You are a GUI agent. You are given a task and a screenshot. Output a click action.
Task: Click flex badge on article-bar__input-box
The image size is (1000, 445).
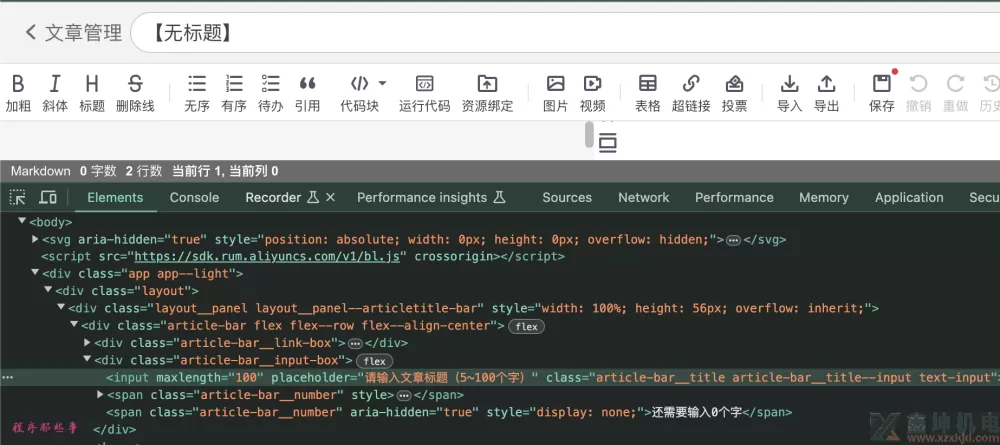tap(375, 361)
